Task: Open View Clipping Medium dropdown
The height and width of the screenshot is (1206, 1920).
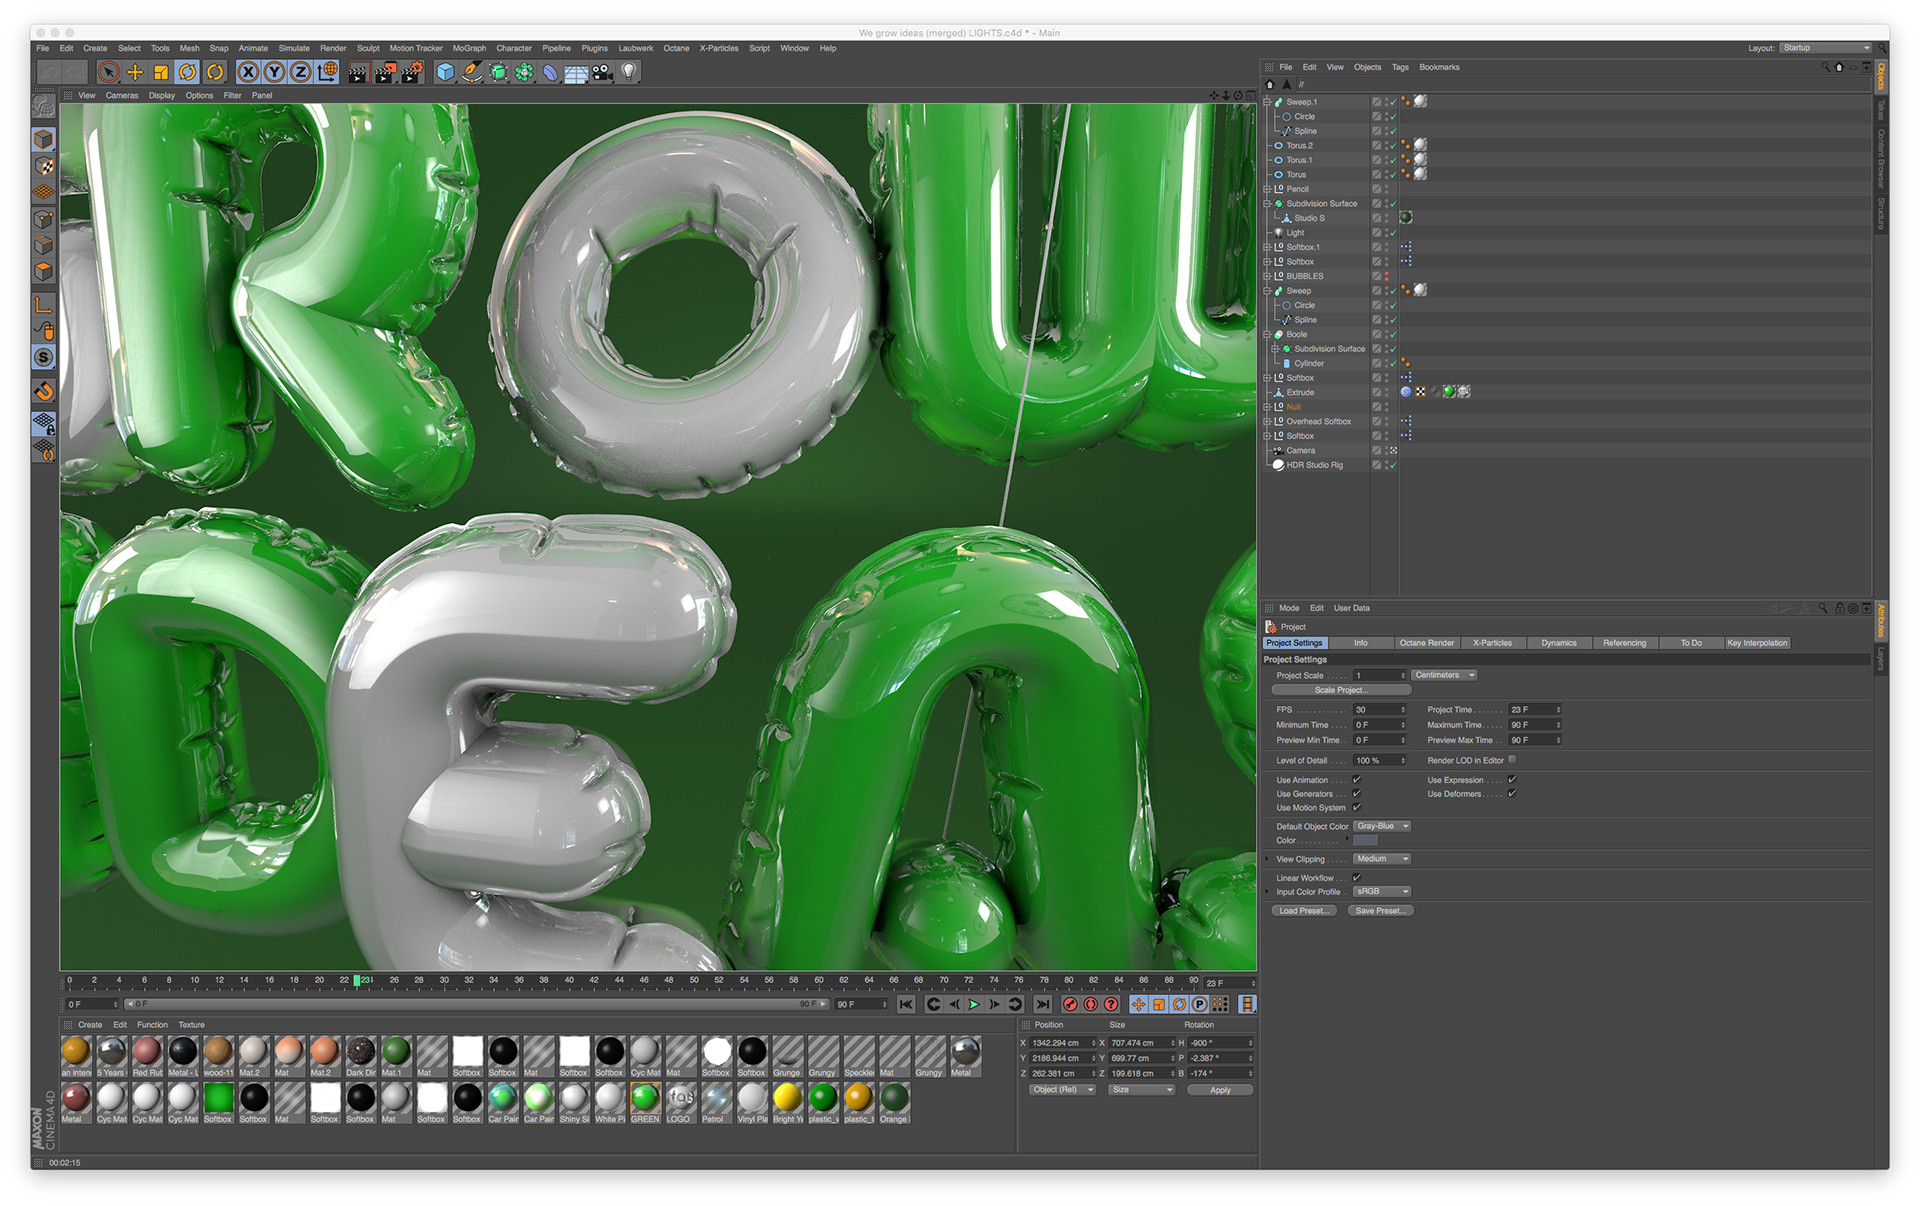Action: coord(1382,859)
